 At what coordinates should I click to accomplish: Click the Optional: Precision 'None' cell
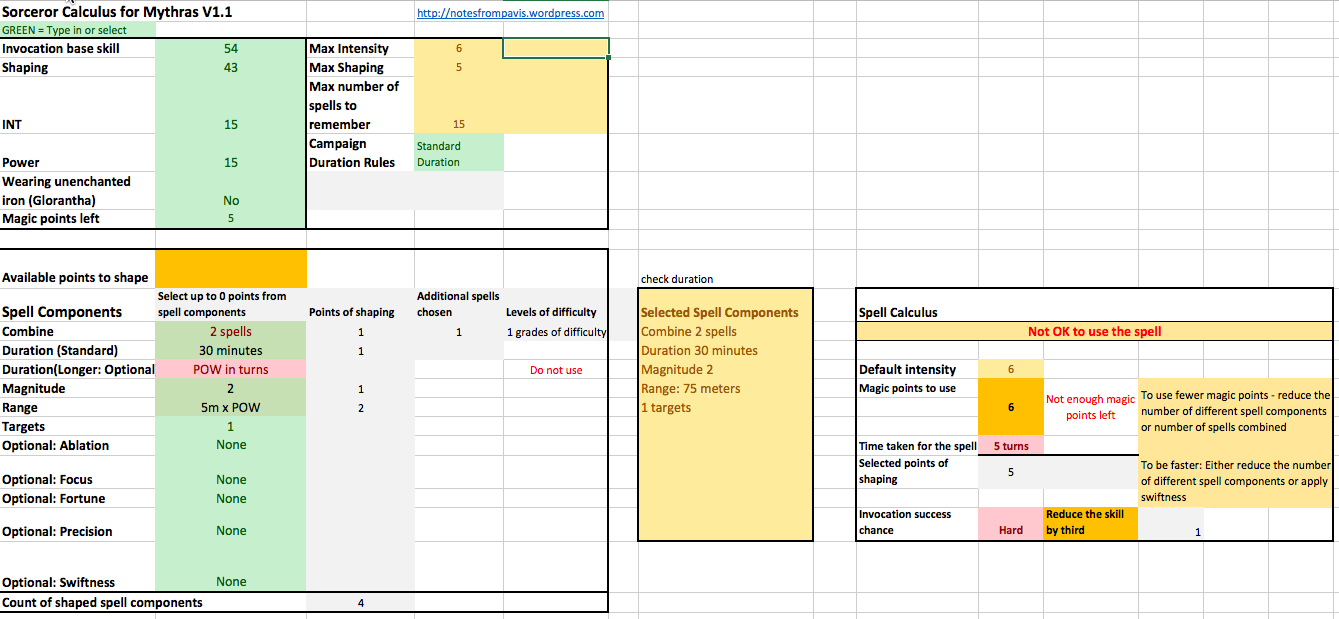pyautogui.click(x=231, y=531)
